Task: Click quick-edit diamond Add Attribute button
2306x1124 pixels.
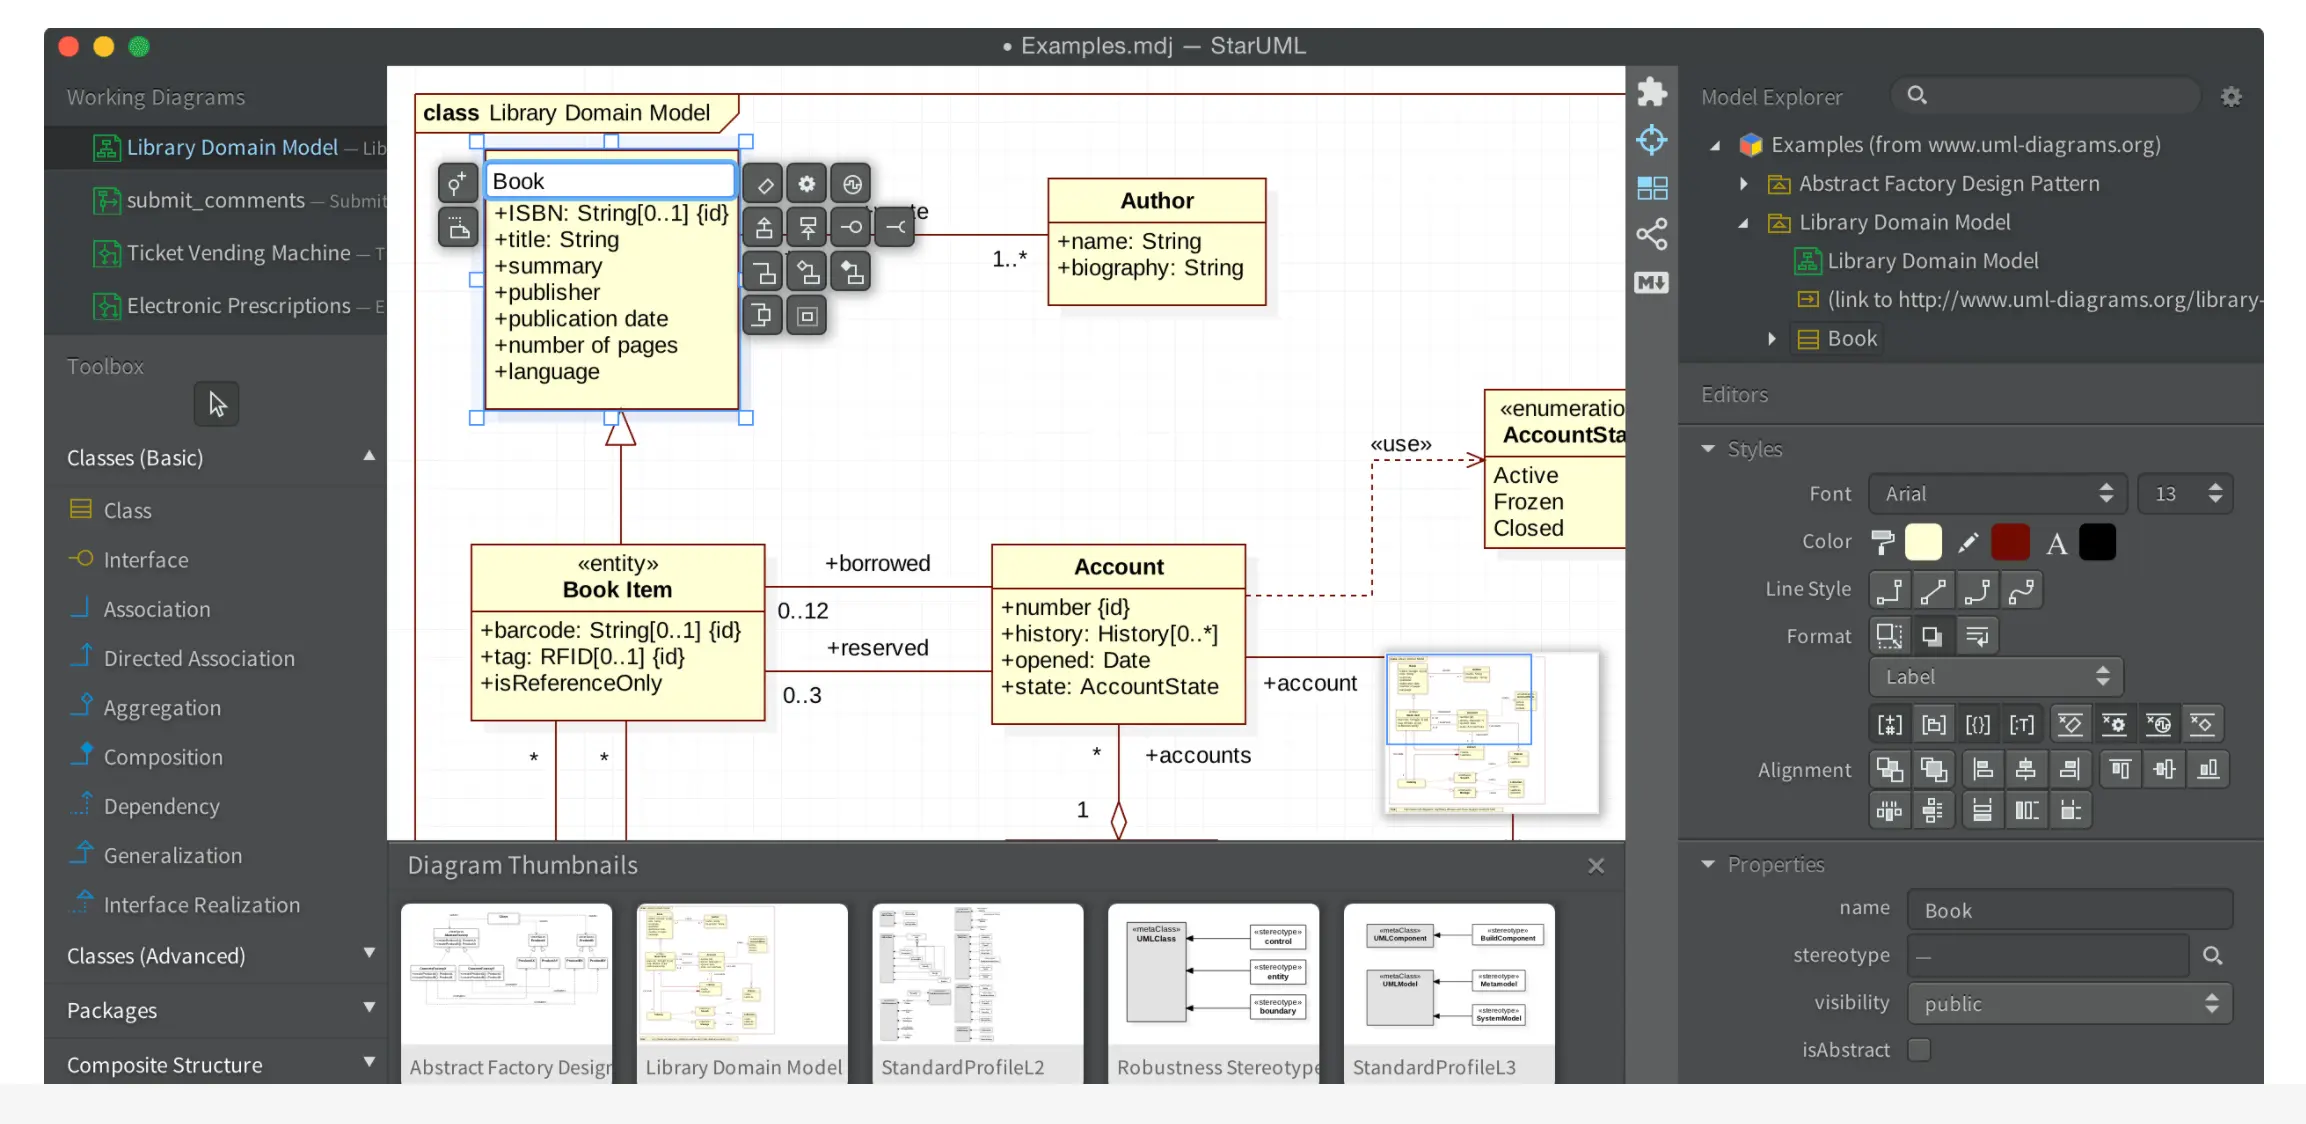Action: coord(764,184)
